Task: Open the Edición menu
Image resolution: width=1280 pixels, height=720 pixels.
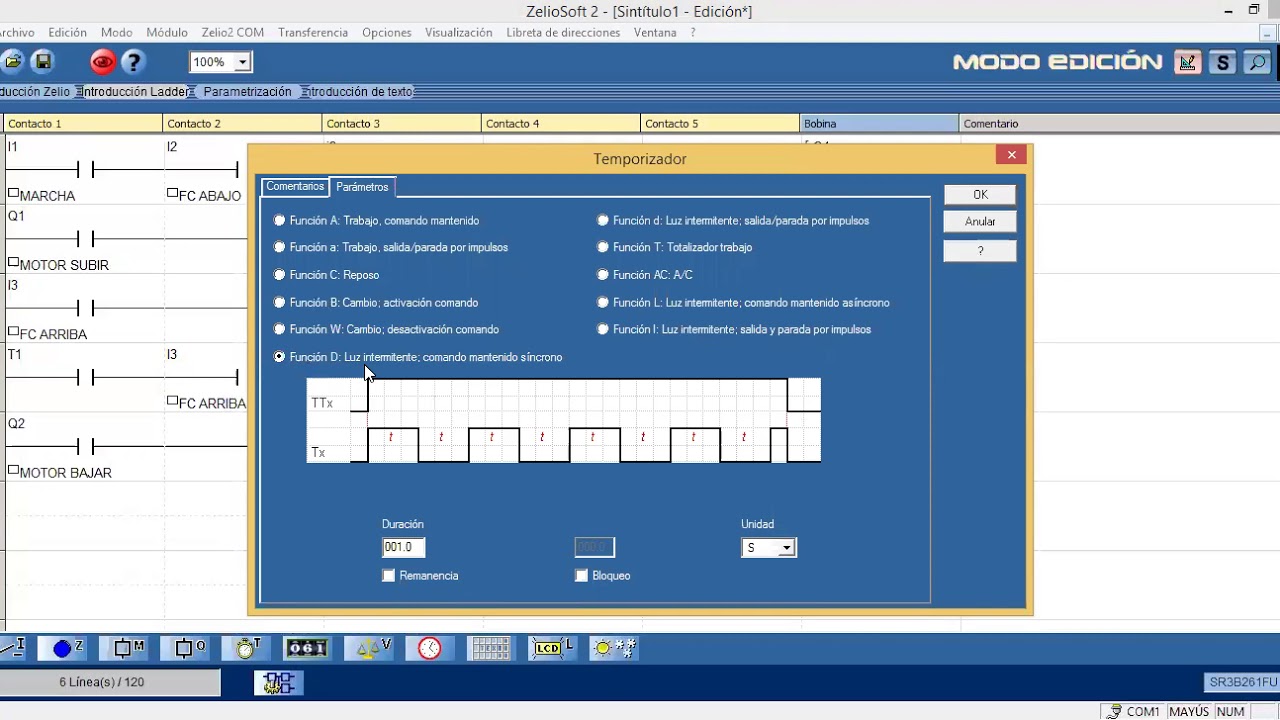Action: click(x=67, y=32)
